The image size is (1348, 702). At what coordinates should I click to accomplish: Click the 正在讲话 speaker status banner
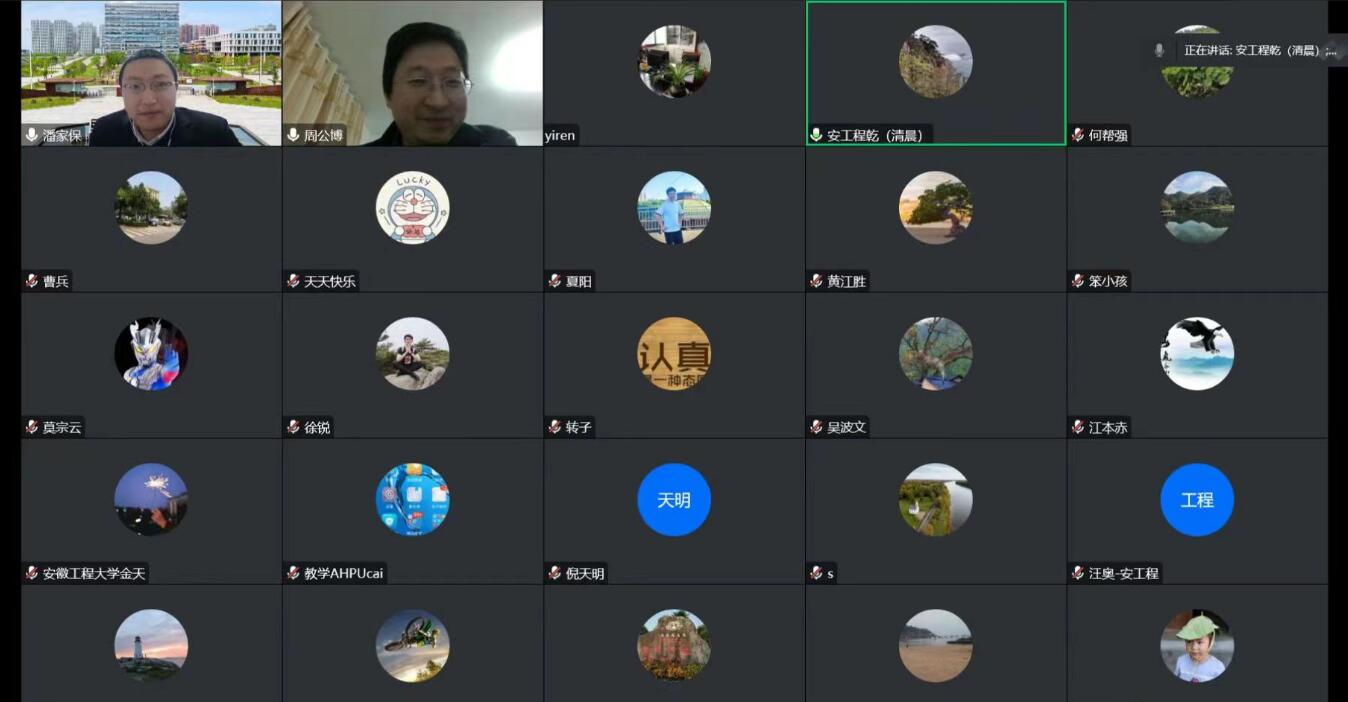1258,50
